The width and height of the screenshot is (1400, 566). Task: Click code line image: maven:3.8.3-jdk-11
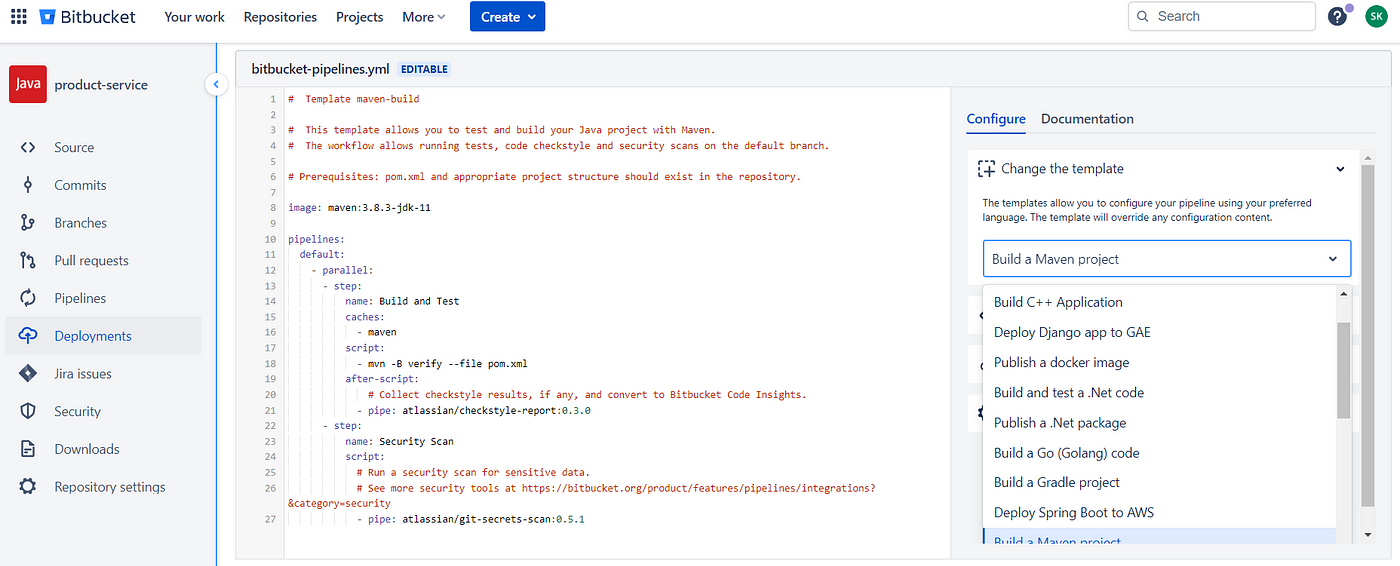(x=359, y=208)
